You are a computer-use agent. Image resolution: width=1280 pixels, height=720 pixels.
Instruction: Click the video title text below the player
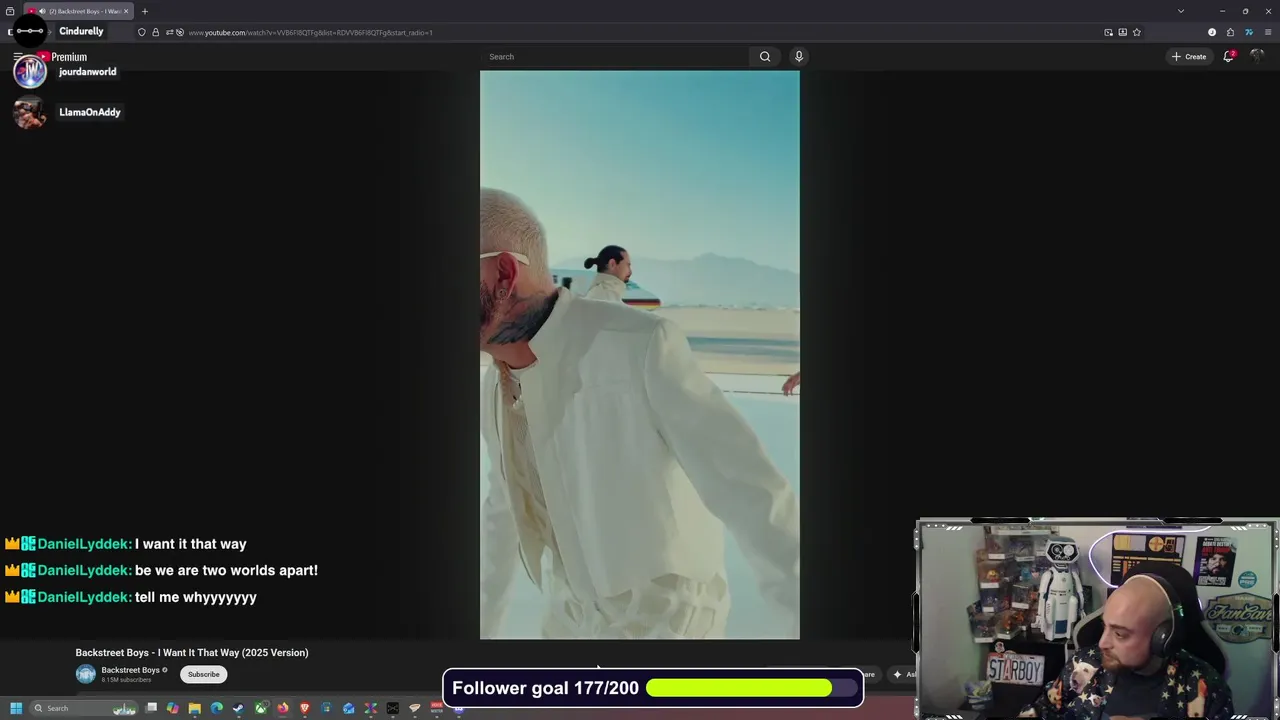192,653
